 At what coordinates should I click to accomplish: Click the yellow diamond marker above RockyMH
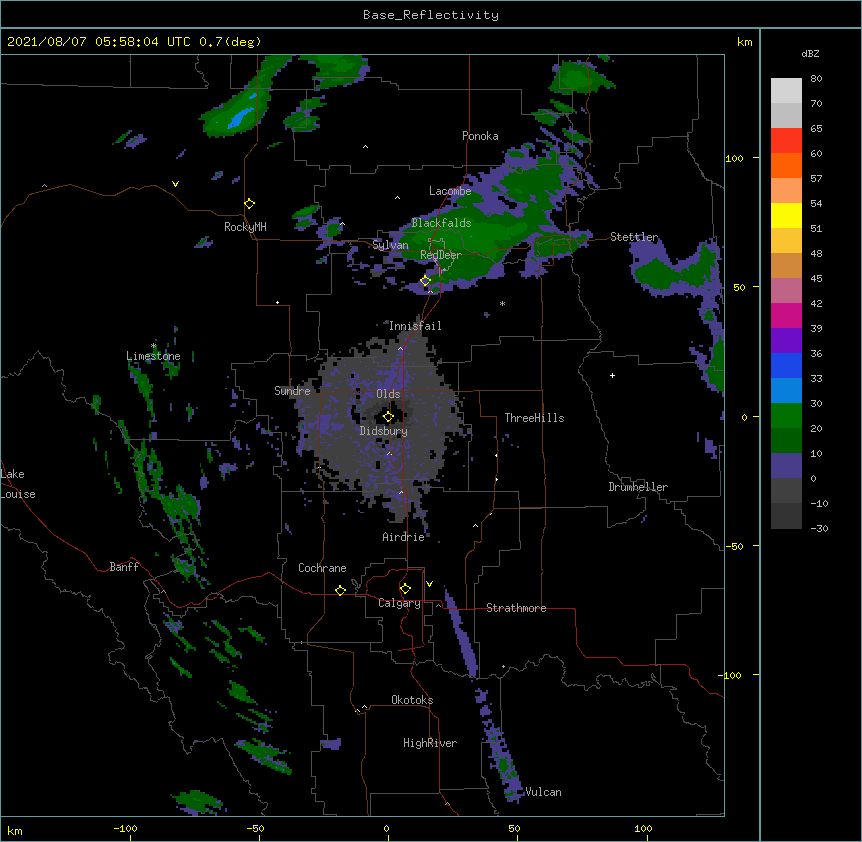(249, 204)
